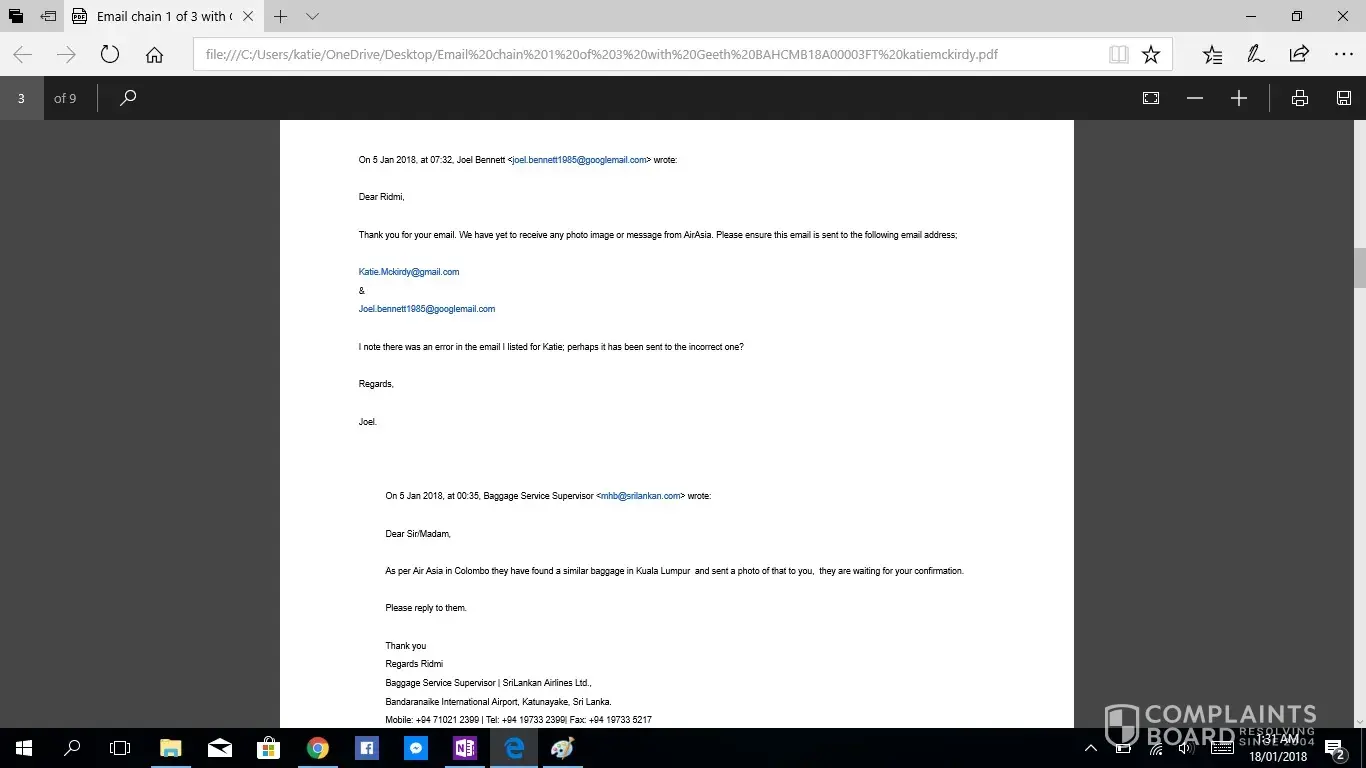Click the "Bandaranaike International Airport" address line
Screen dimensions: 1366x768
(x=498, y=702)
